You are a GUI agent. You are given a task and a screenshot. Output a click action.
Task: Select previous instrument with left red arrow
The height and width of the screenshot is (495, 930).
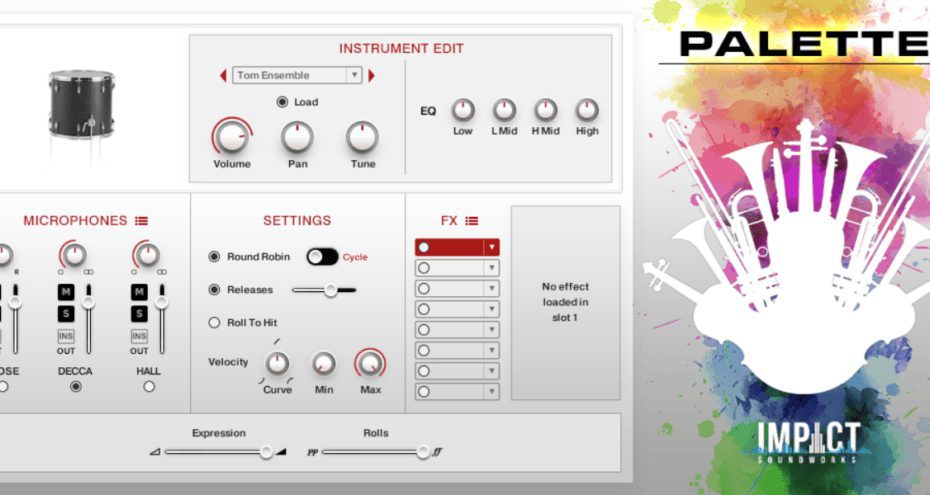tap(223, 76)
